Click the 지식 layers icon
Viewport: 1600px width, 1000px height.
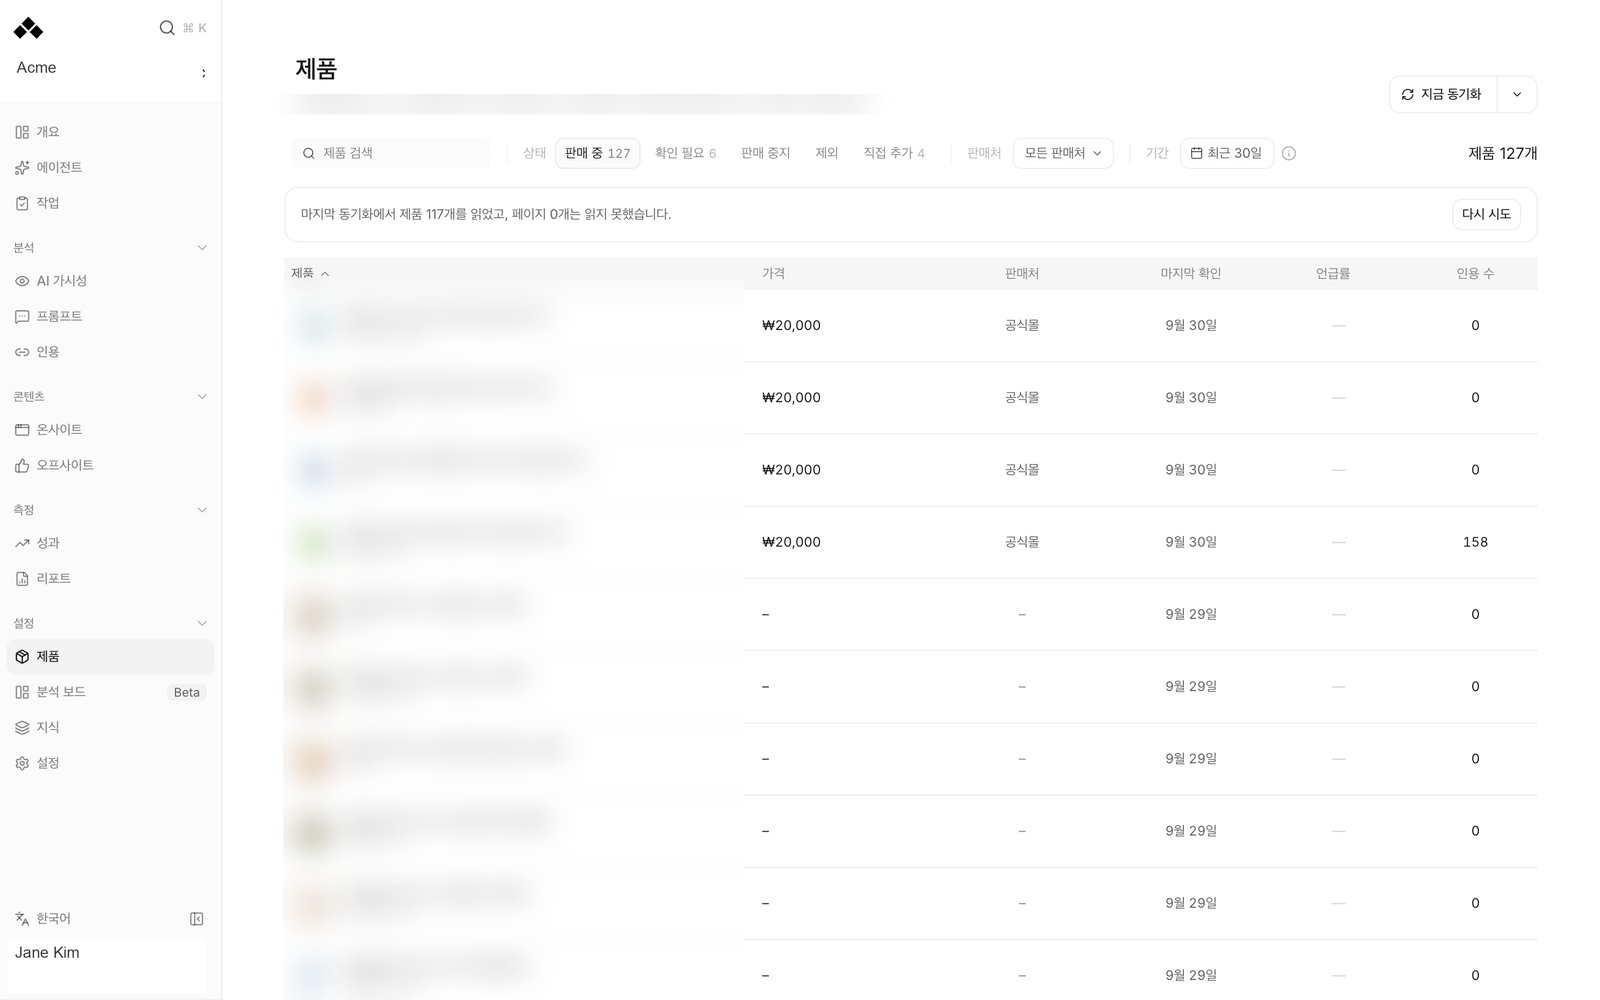[22, 728]
